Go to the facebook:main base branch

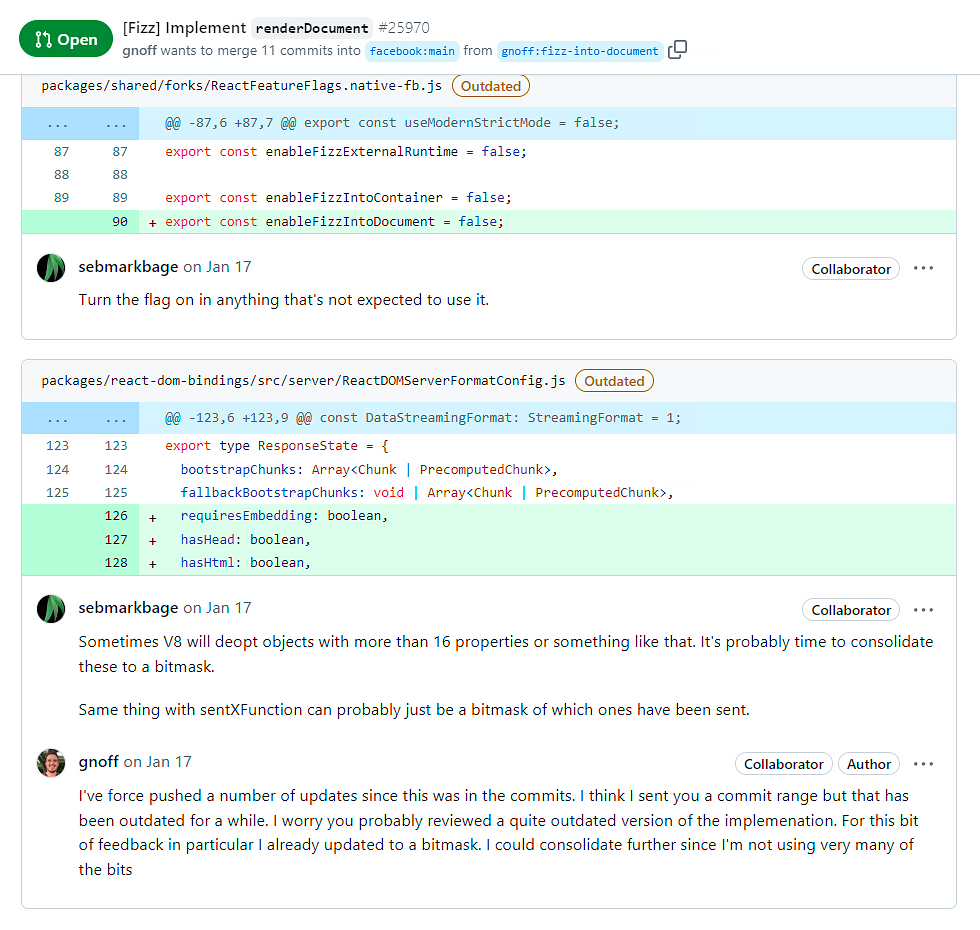[x=411, y=51]
